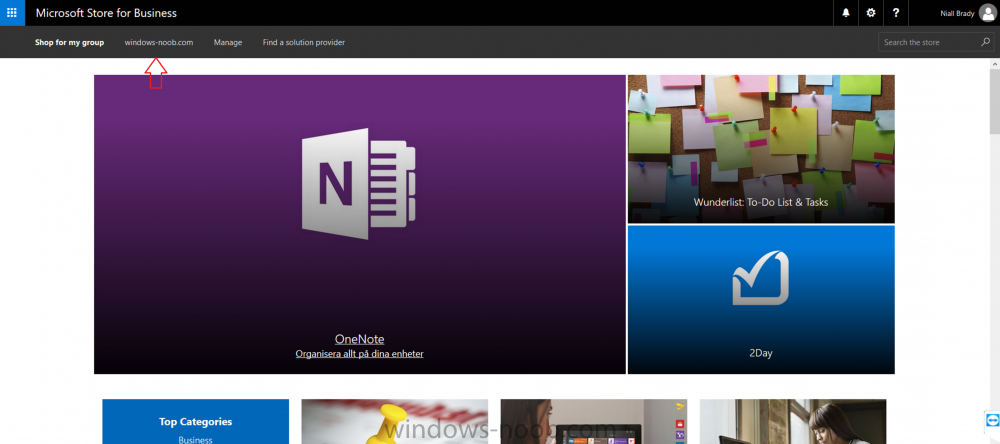Open the Business category link
Image resolution: width=1000 pixels, height=444 pixels.
click(196, 440)
